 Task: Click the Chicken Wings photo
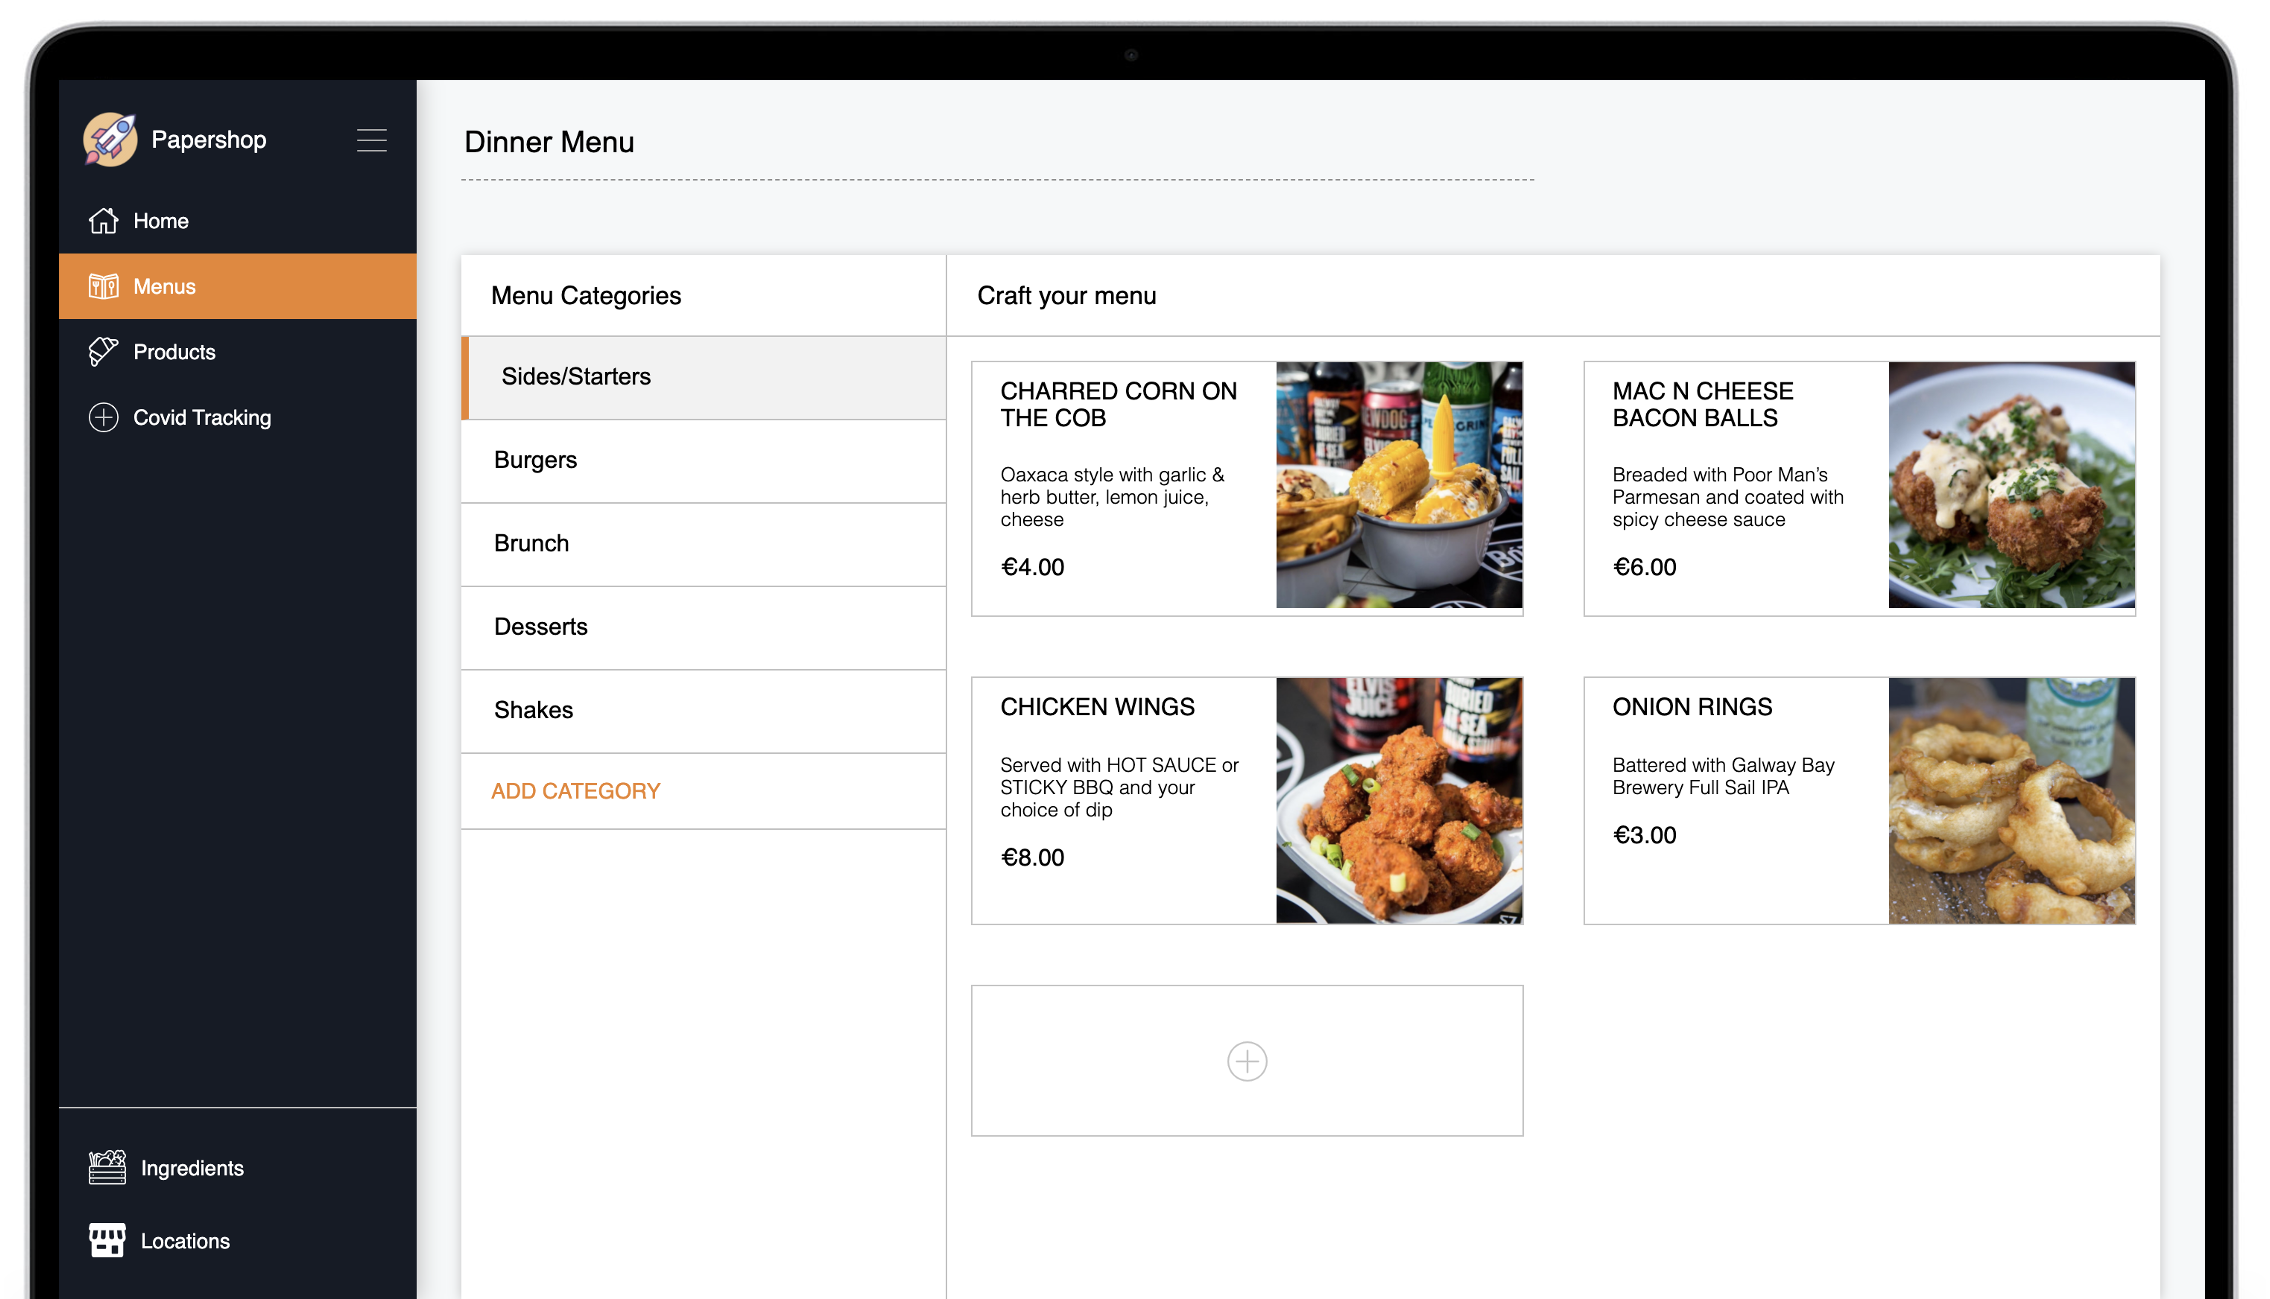pos(1398,800)
